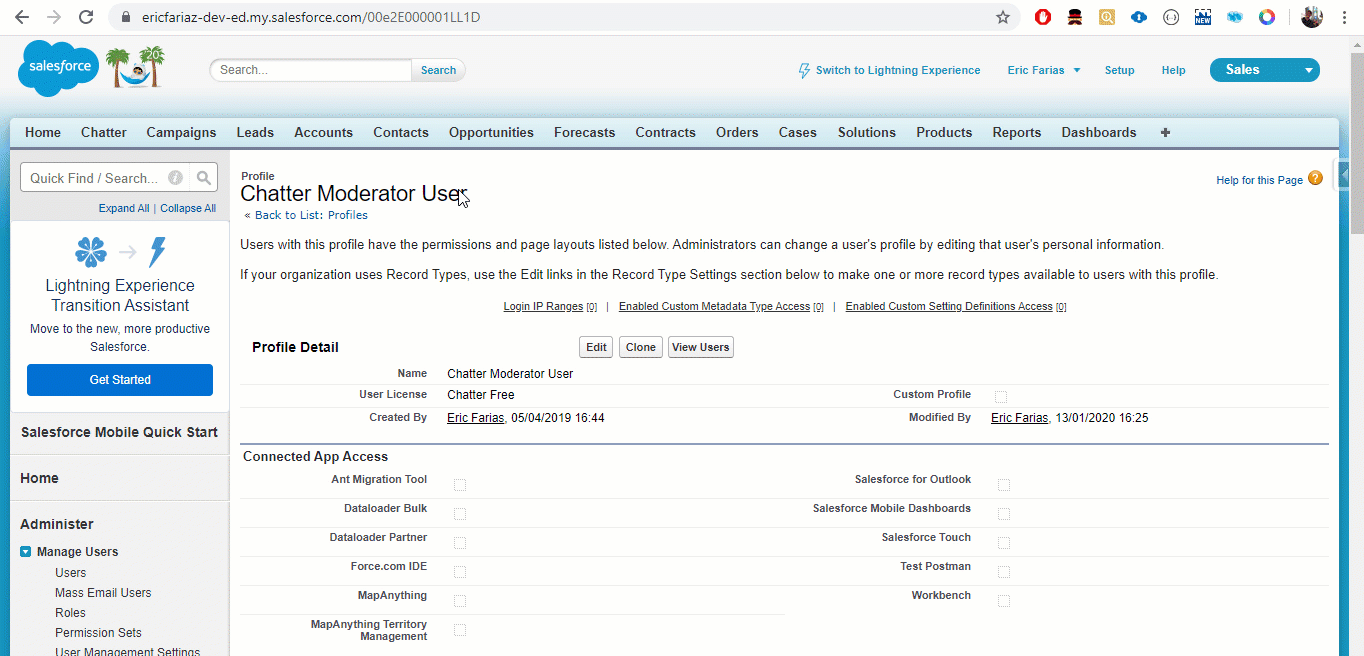This screenshot has height=656, width=1364.
Task: Click the Opera red extension icon
Action: (x=1043, y=17)
